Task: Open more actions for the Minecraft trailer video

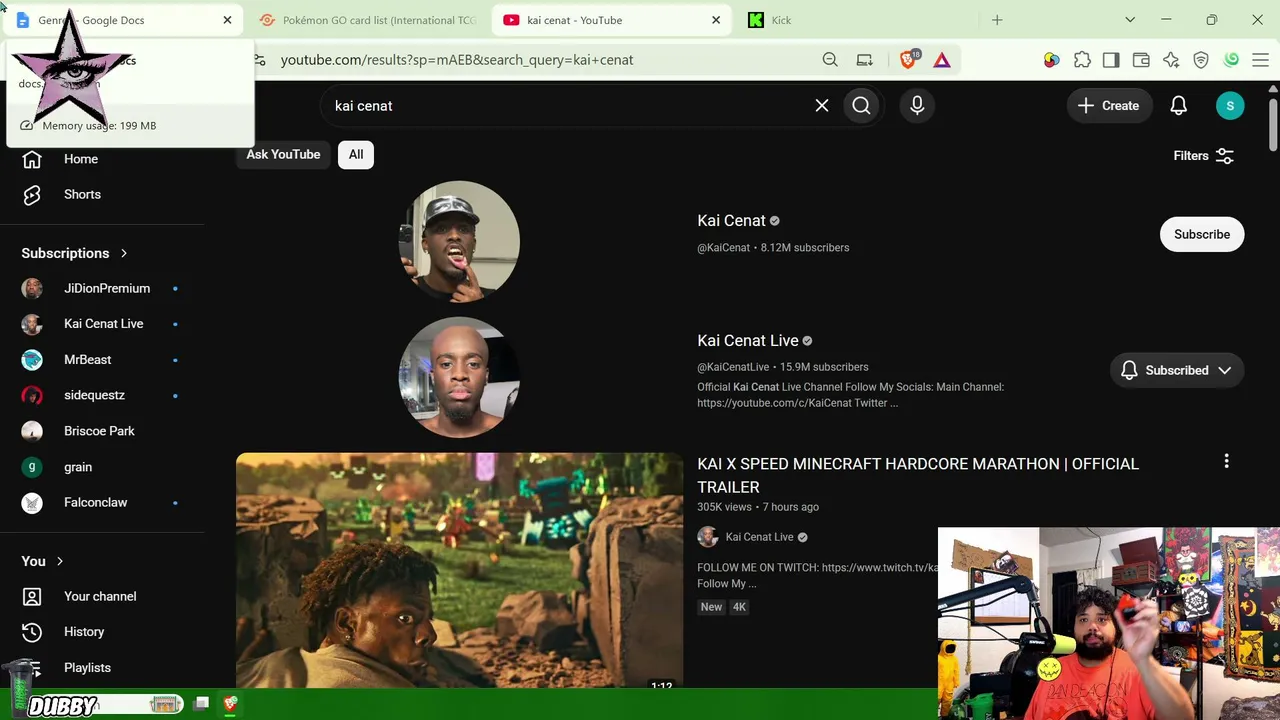Action: [1226, 461]
